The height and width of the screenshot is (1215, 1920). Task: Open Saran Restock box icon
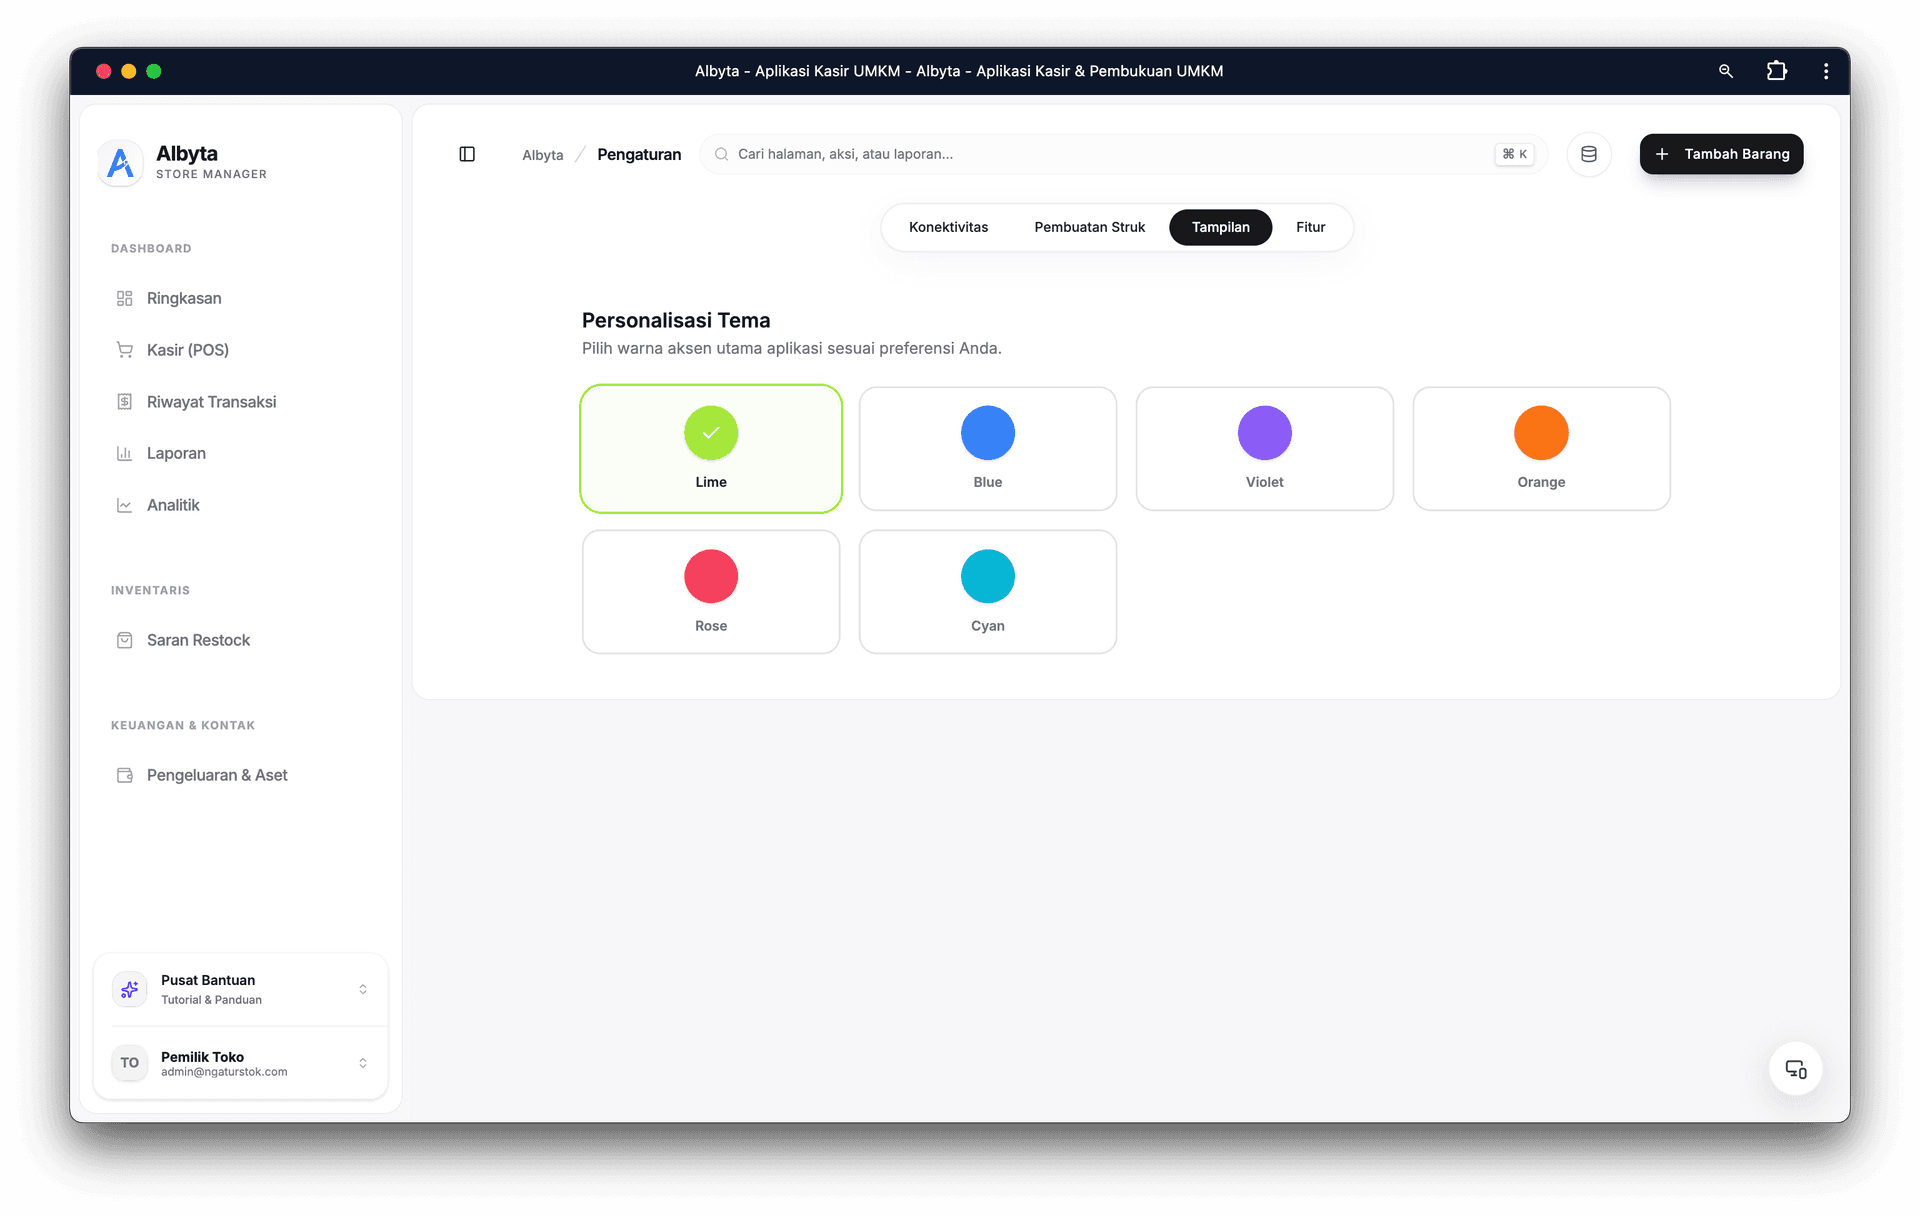[x=124, y=640]
